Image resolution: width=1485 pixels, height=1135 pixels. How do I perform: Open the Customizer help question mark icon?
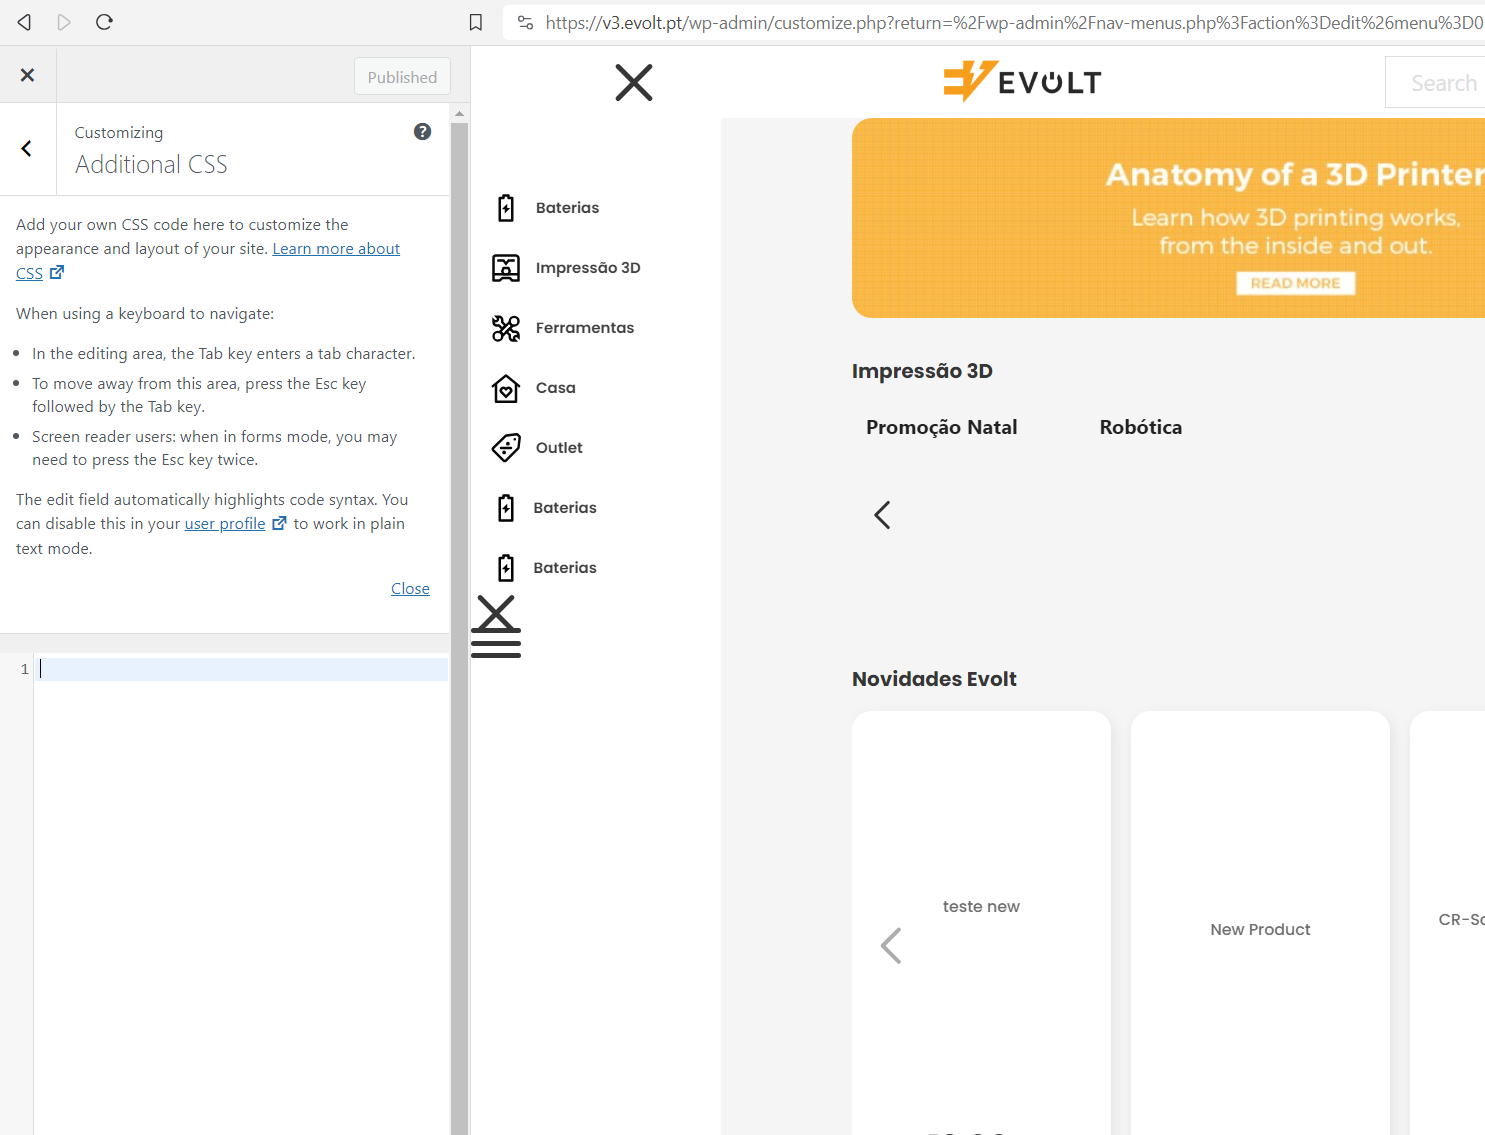[x=423, y=132]
